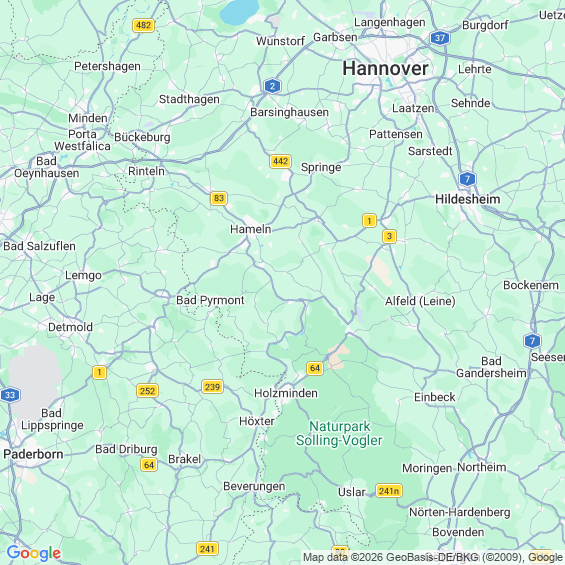The width and height of the screenshot is (565, 565).
Task: Select the A33 shield near Bad Lippspringe
Action: (x=10, y=395)
